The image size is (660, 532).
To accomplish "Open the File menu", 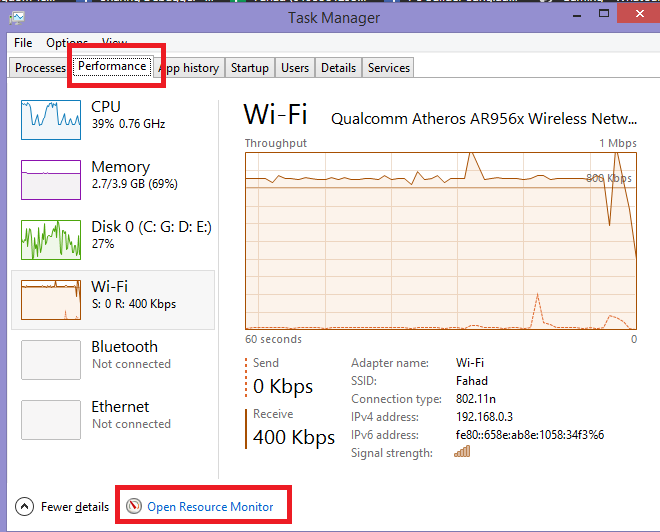I will pyautogui.click(x=23, y=43).
